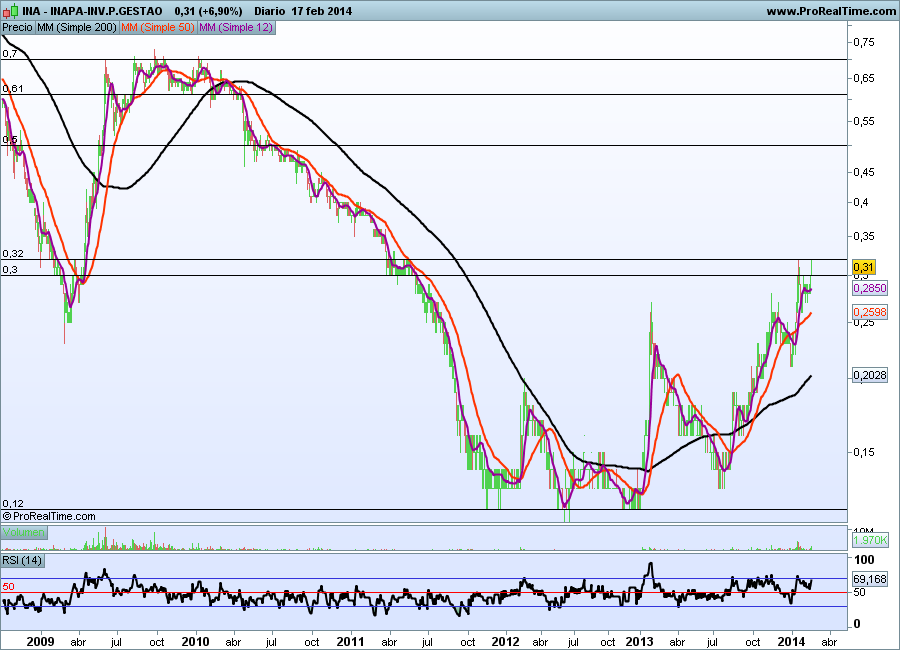The width and height of the screenshot is (900, 650).
Task: Open www.ProRealTime.com link at top right
Action: (x=831, y=11)
